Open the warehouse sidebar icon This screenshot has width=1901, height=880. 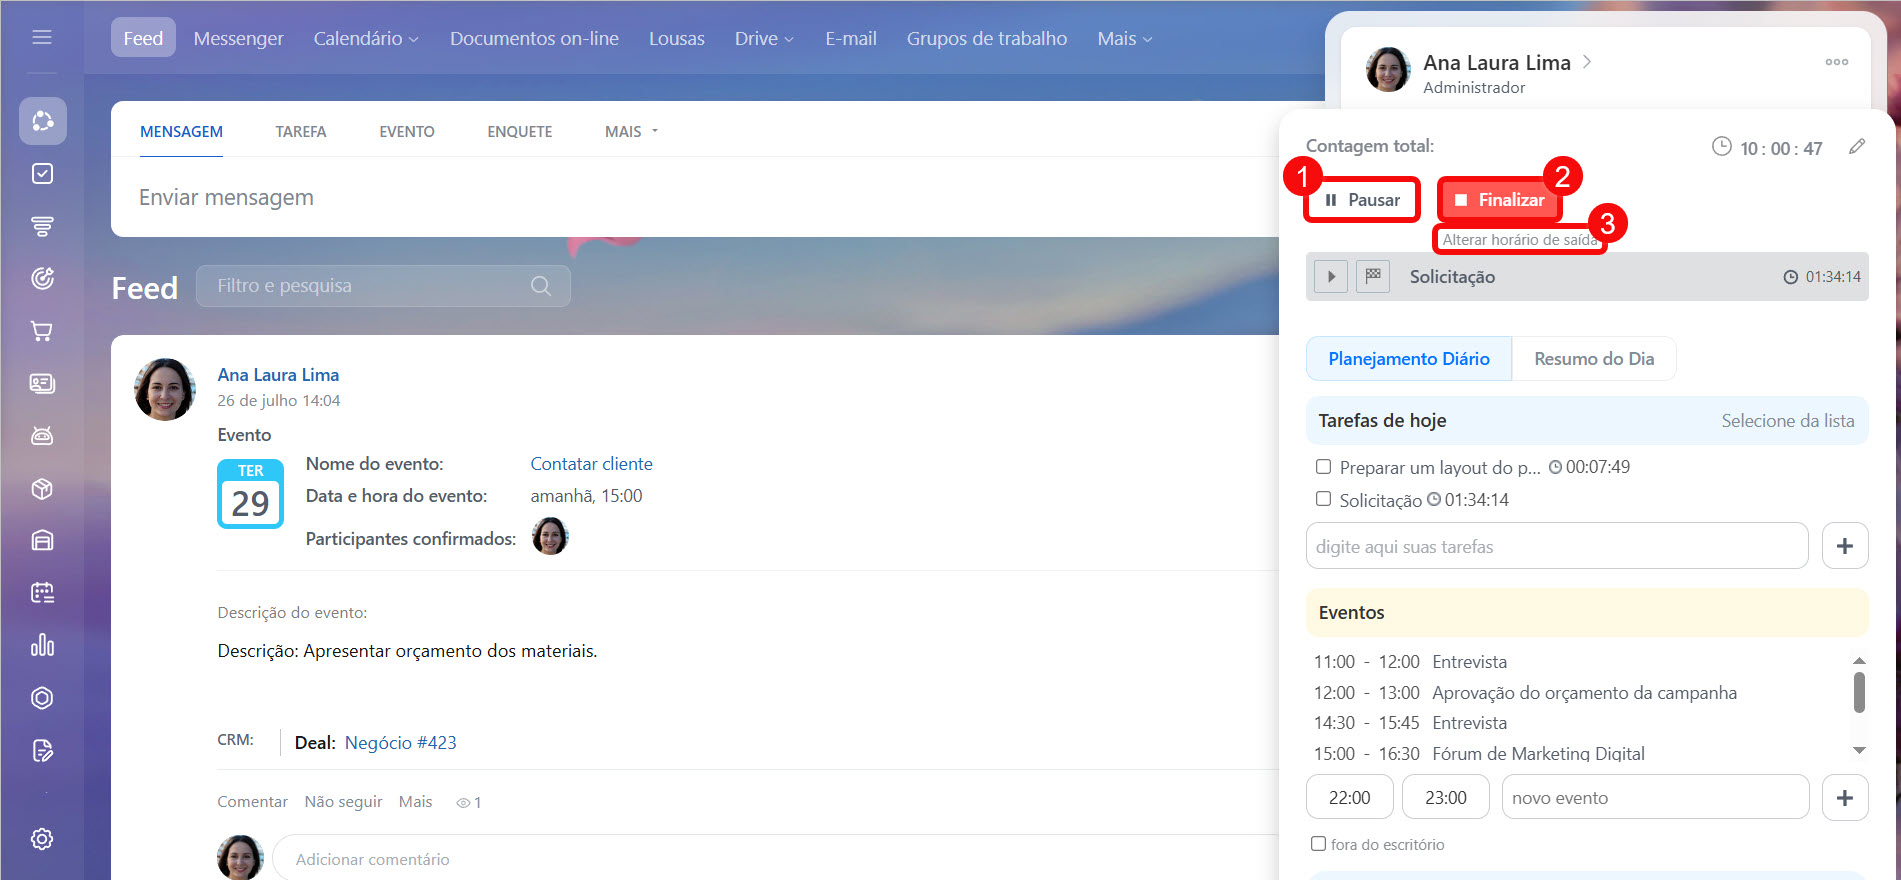[x=42, y=540]
